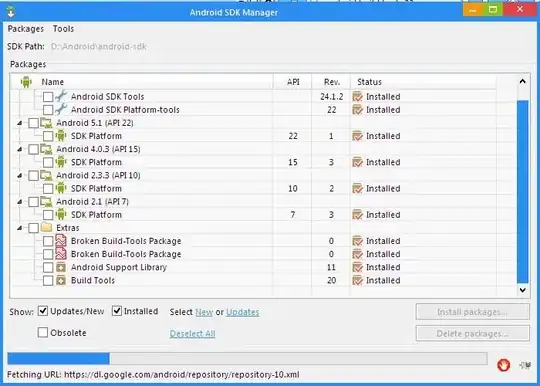Screen dimensions: 540x386
Task: Check the Android 4.0.3 (API 15) group checkbox
Action: [33, 149]
